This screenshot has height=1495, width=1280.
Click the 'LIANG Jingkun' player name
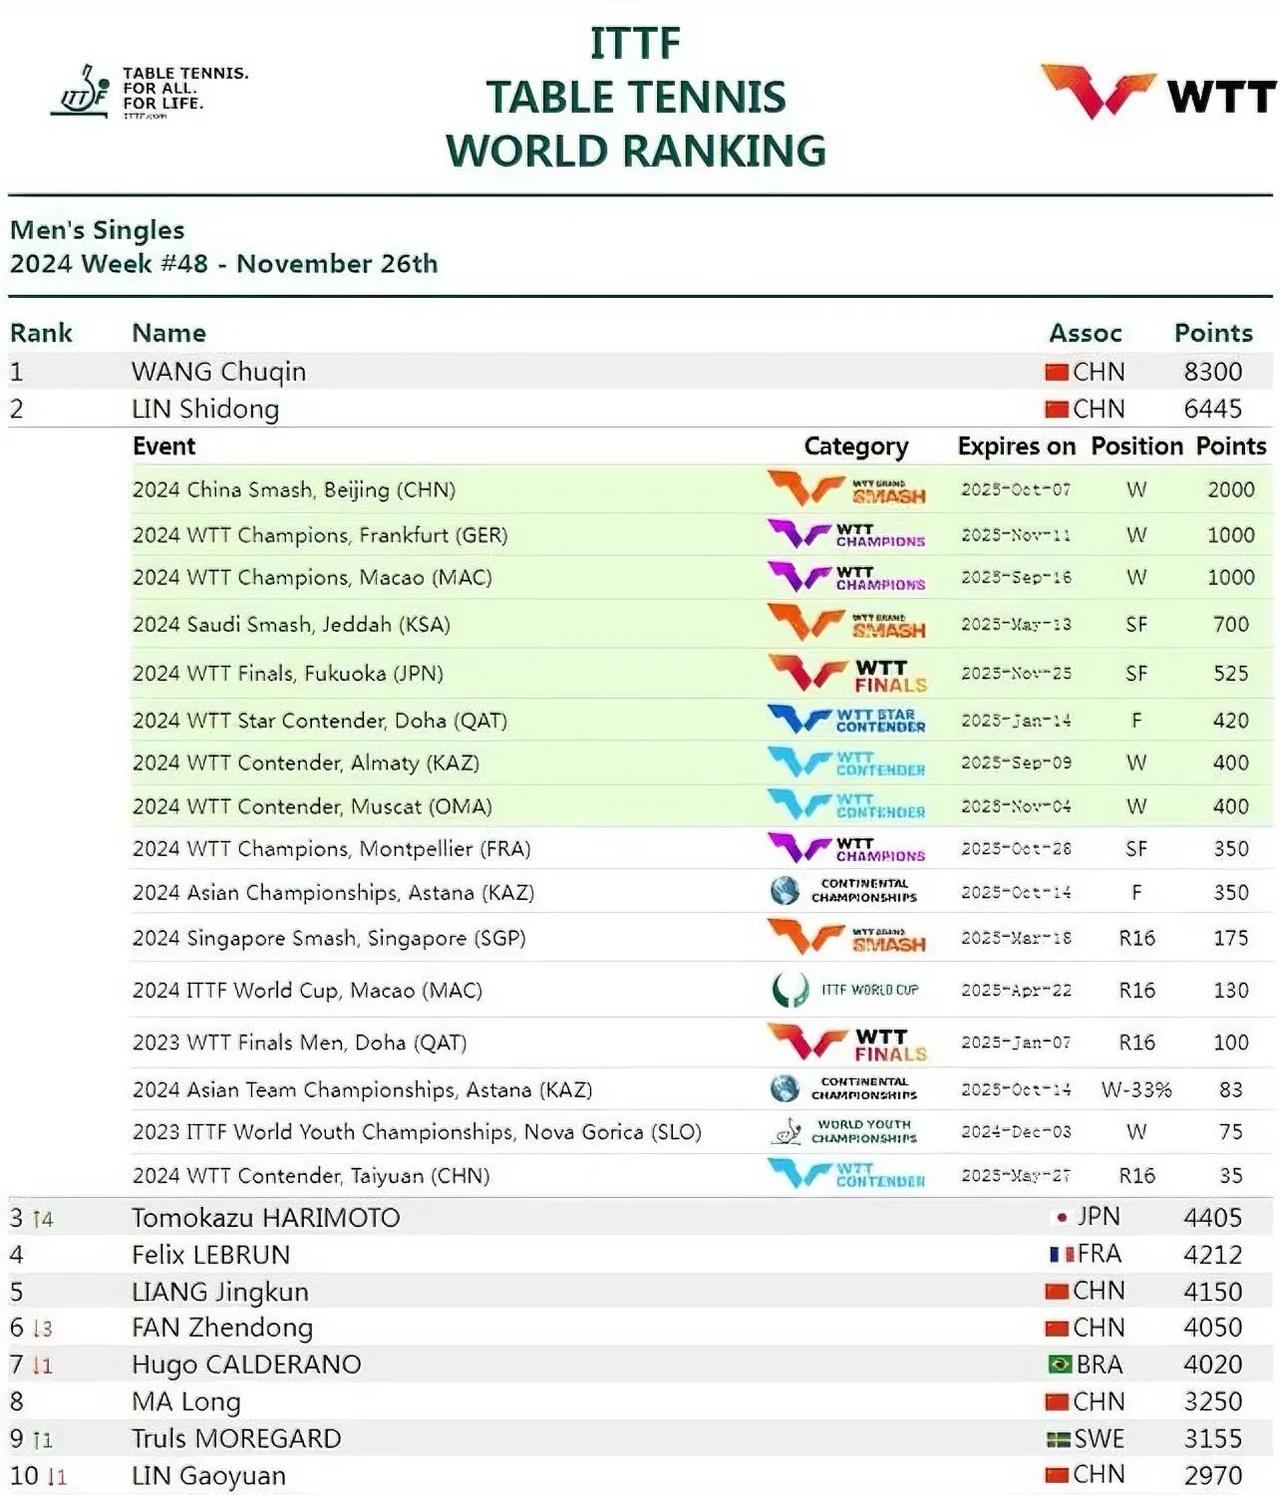click(220, 1292)
